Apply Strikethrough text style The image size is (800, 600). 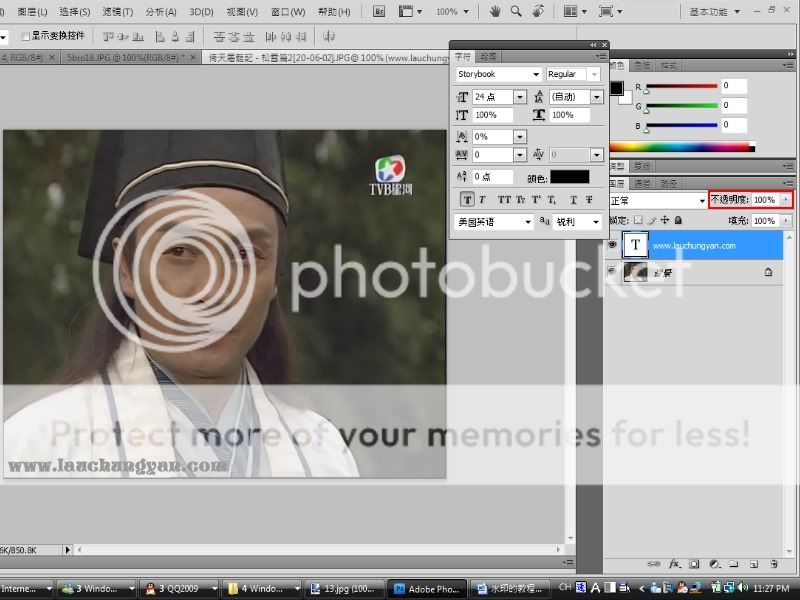589,199
